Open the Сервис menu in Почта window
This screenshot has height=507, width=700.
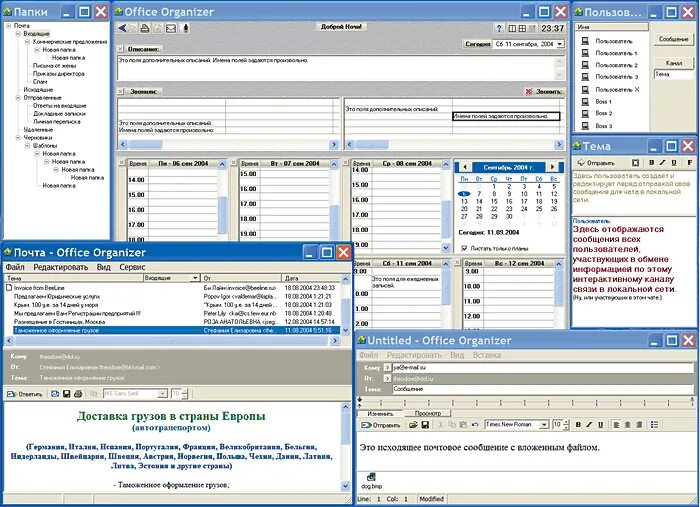[132, 267]
